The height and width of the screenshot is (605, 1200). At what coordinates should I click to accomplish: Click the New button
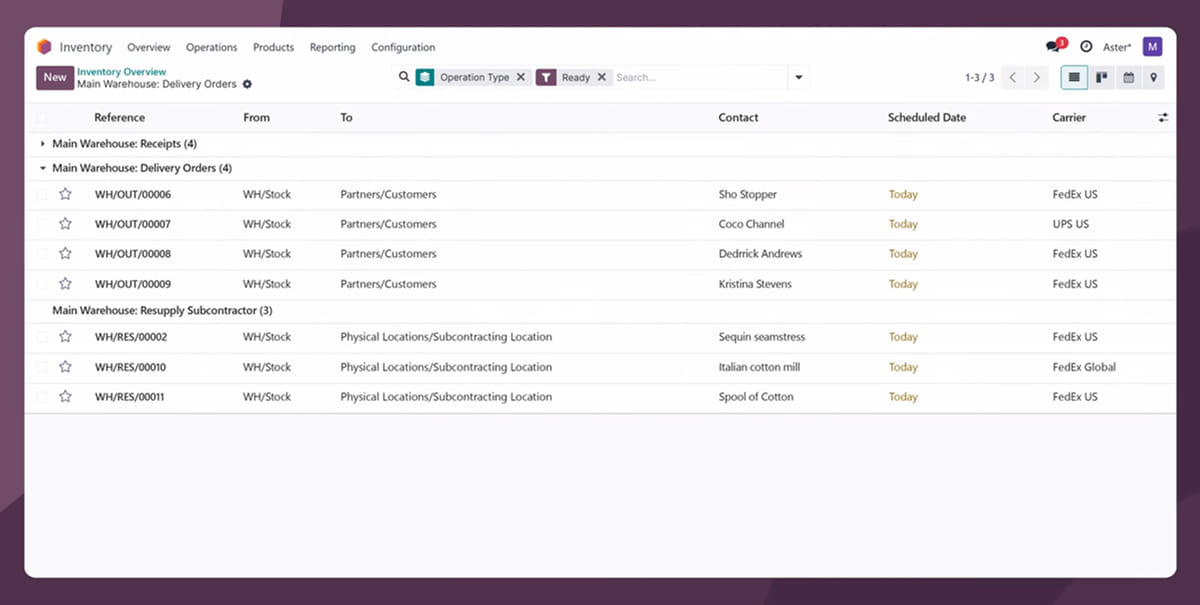point(55,77)
